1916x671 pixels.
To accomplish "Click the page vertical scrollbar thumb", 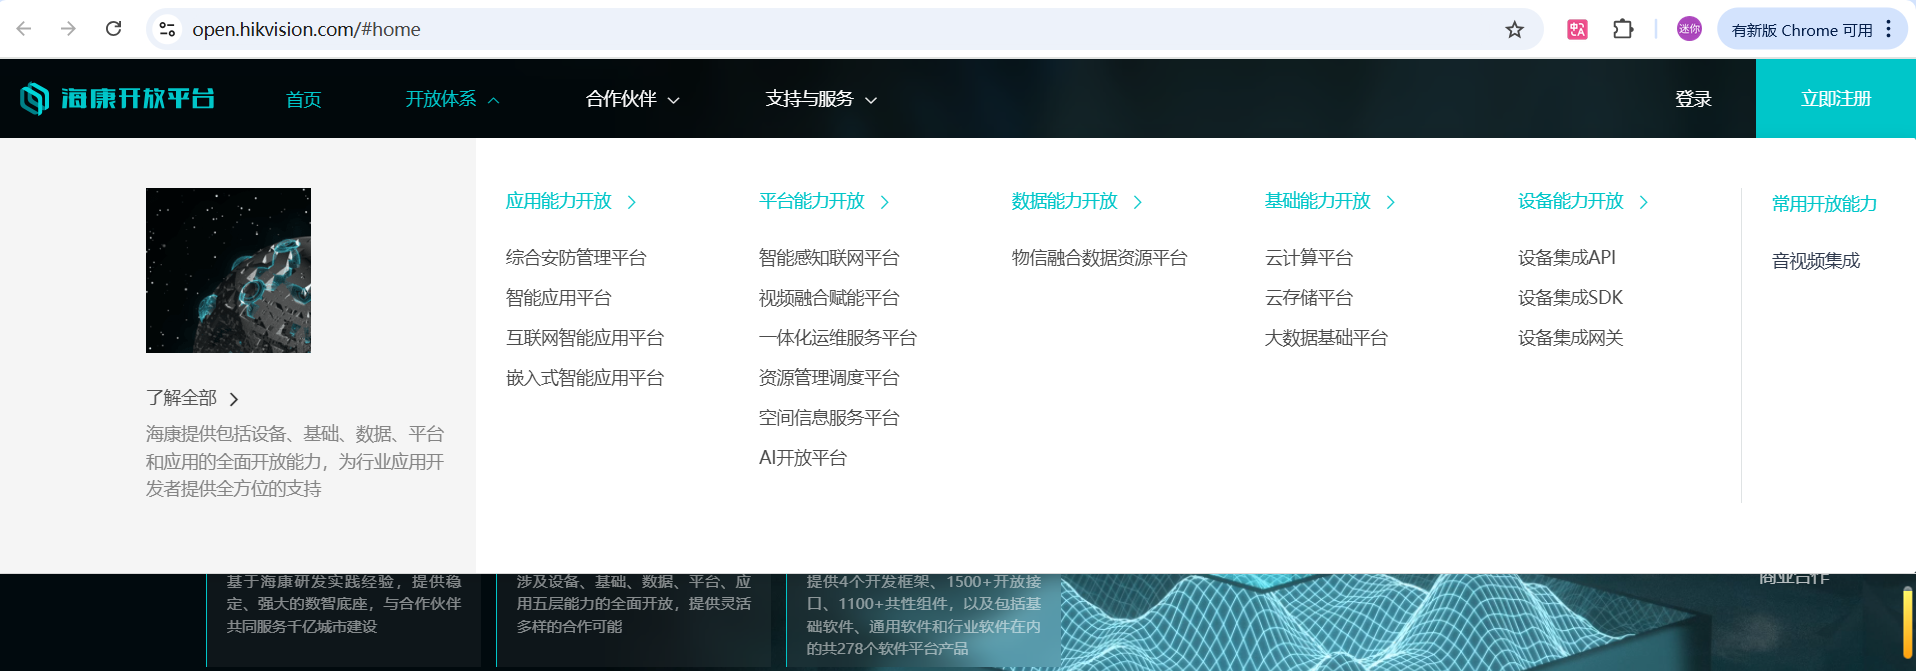I will coord(1909,622).
